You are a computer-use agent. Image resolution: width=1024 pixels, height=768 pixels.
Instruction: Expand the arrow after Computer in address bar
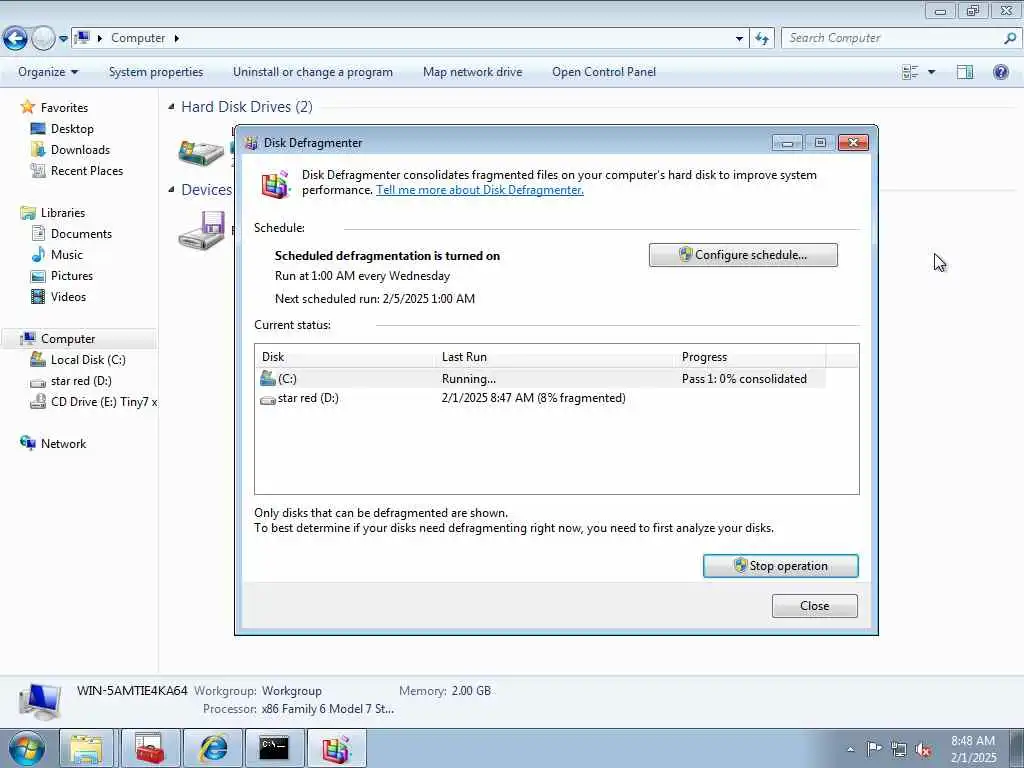pyautogui.click(x=176, y=38)
